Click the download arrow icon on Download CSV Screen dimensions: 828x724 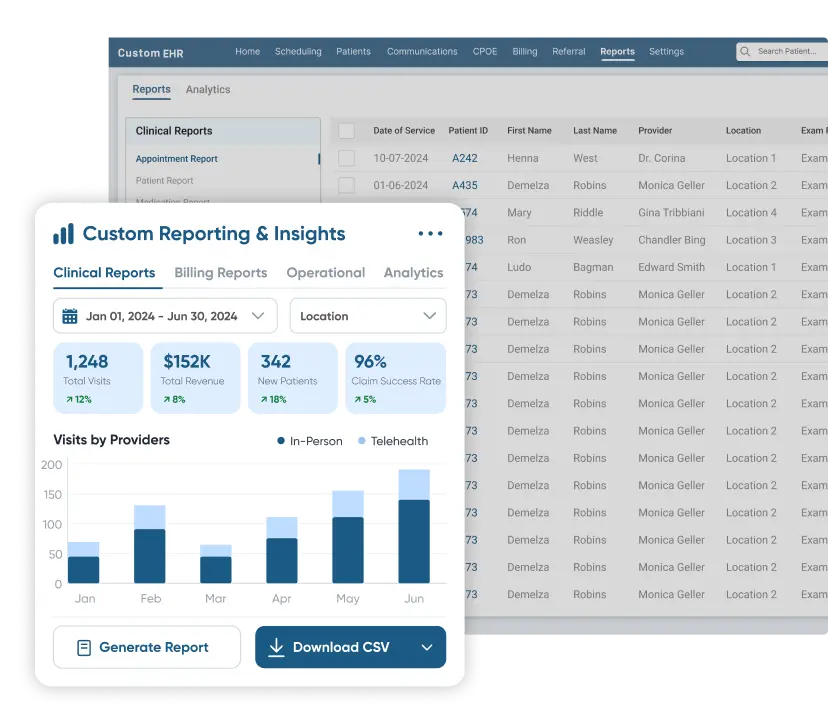tap(276, 647)
